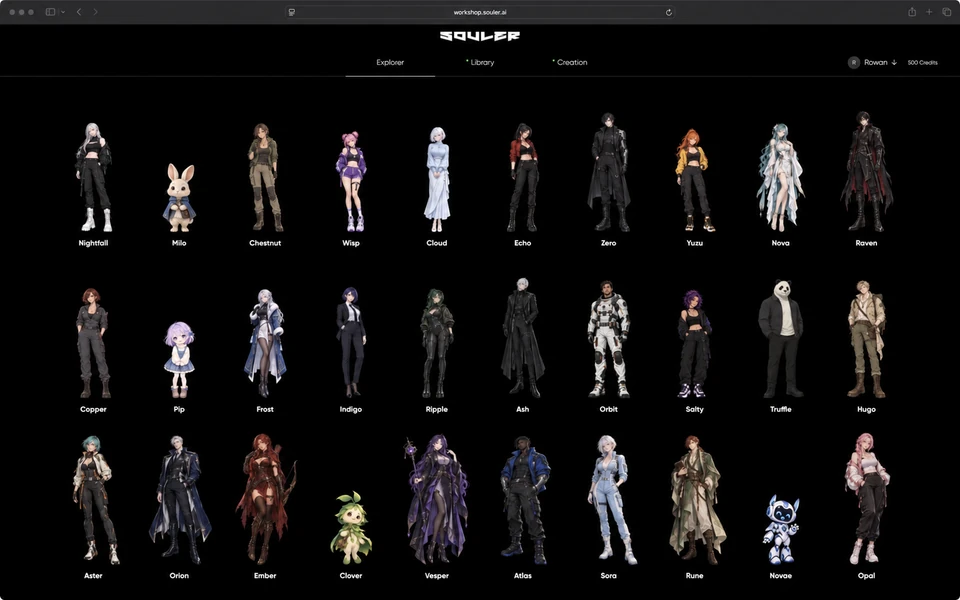
Task: Select the Ember archer character
Action: point(266,500)
